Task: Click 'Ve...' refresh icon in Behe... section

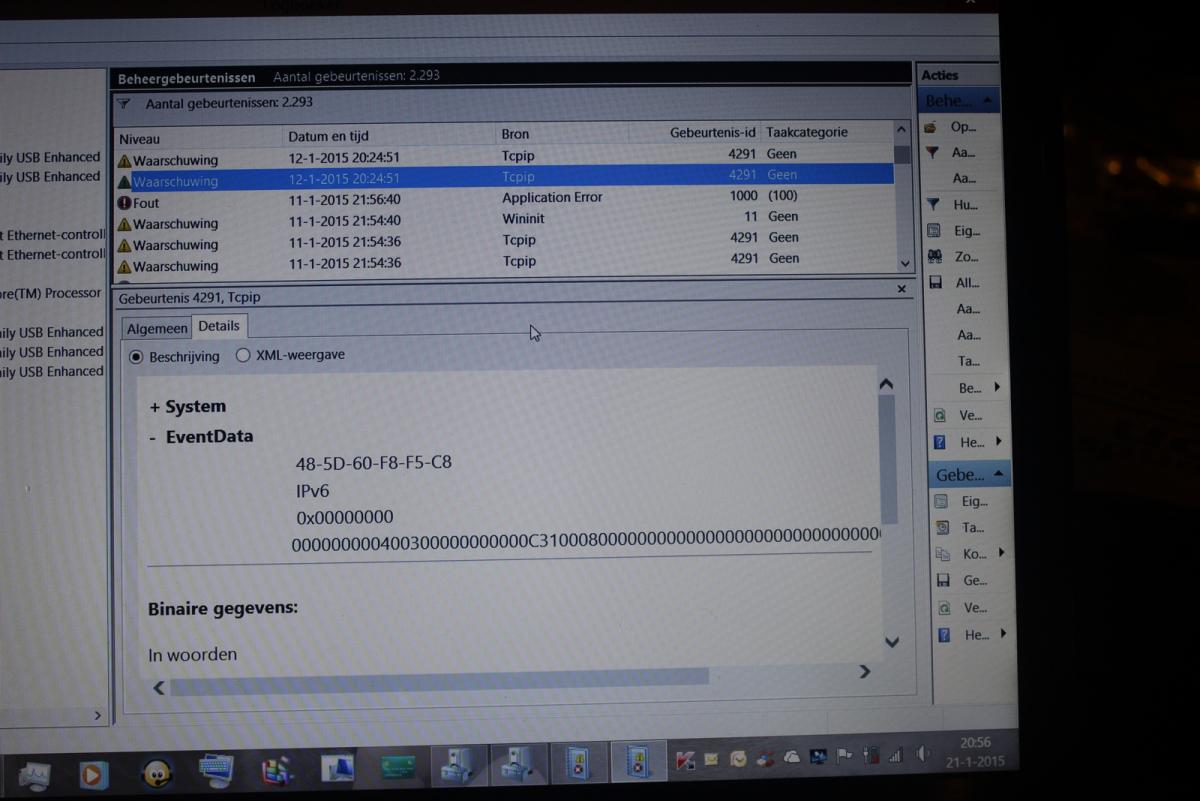Action: coord(939,414)
